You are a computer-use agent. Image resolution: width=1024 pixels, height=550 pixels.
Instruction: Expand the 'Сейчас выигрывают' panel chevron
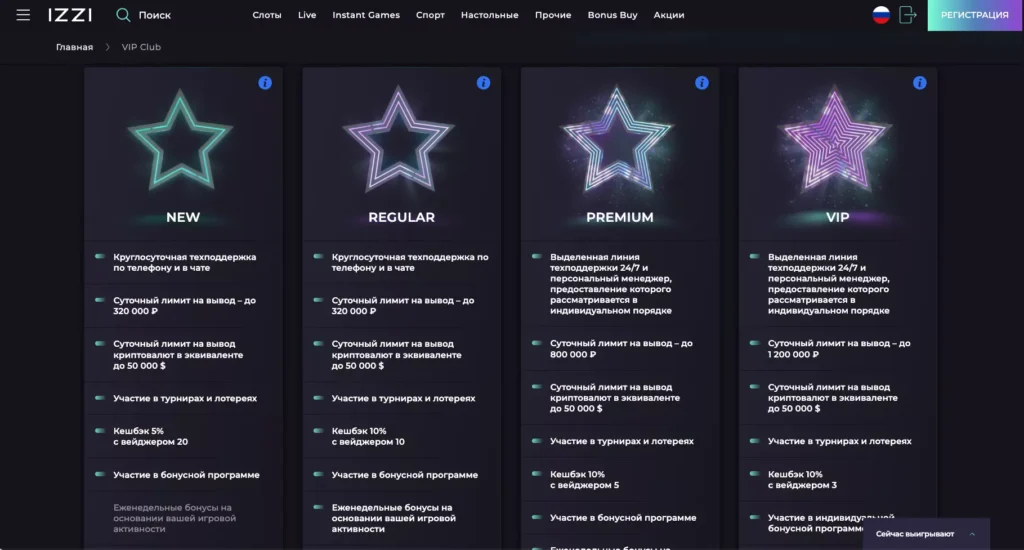971,534
